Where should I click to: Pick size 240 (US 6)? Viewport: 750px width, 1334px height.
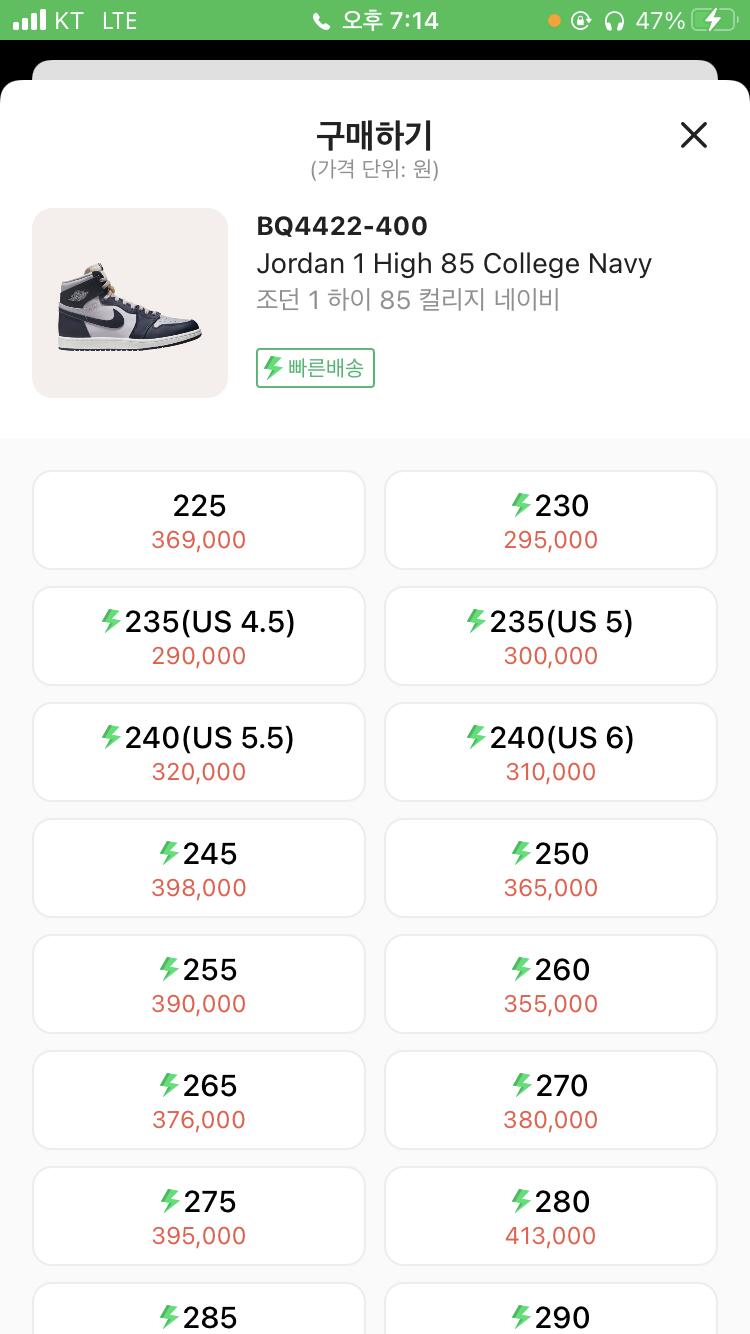[x=551, y=752]
